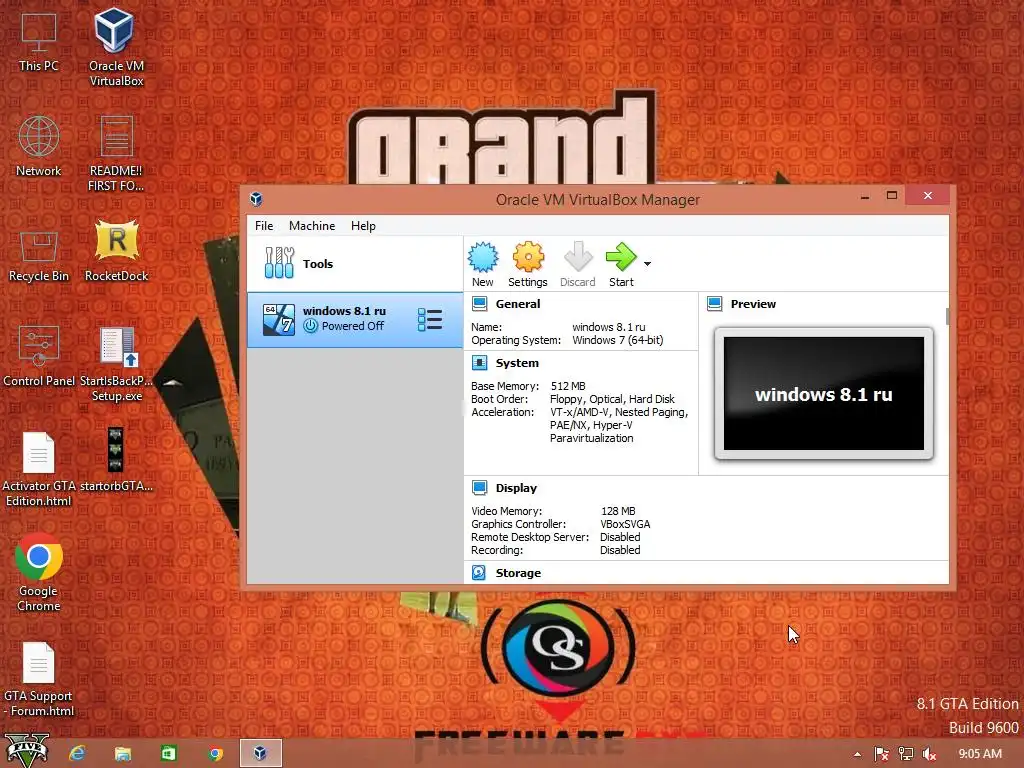Click the 'VBoxSVGA' graphics controller value
Screen dimensions: 1024x768
625,524
